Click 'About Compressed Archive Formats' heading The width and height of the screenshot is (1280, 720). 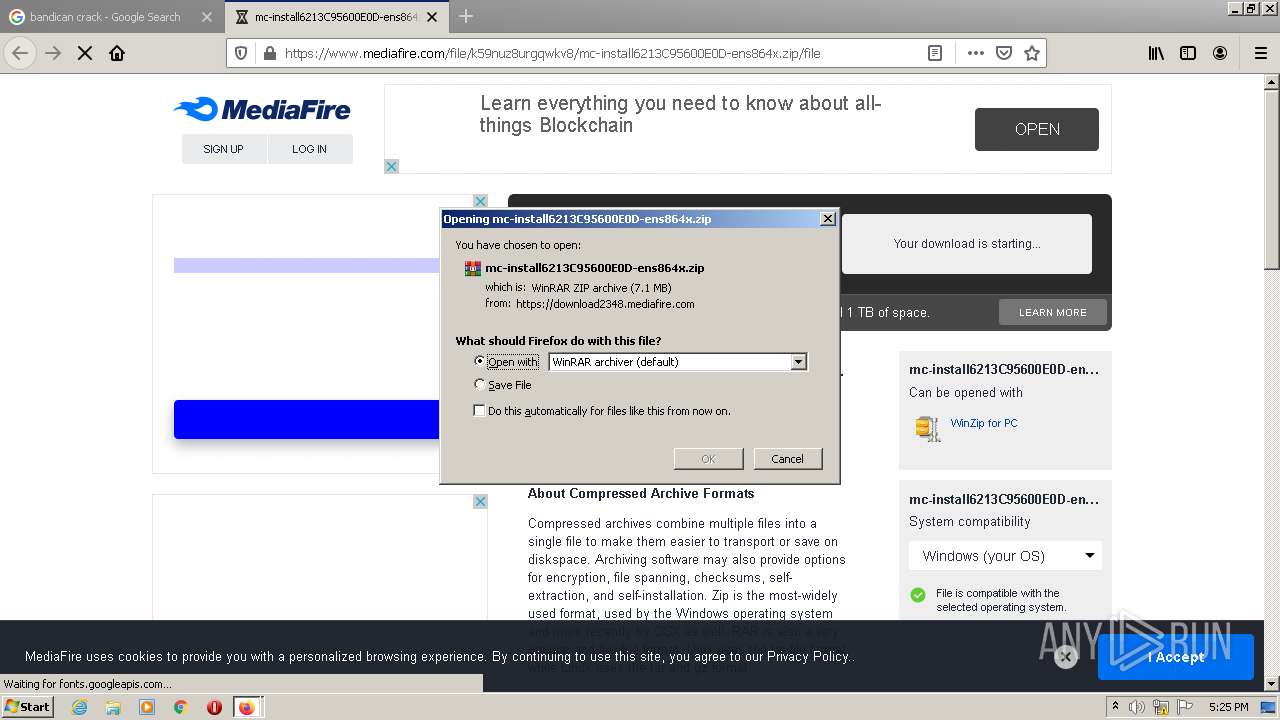point(641,493)
